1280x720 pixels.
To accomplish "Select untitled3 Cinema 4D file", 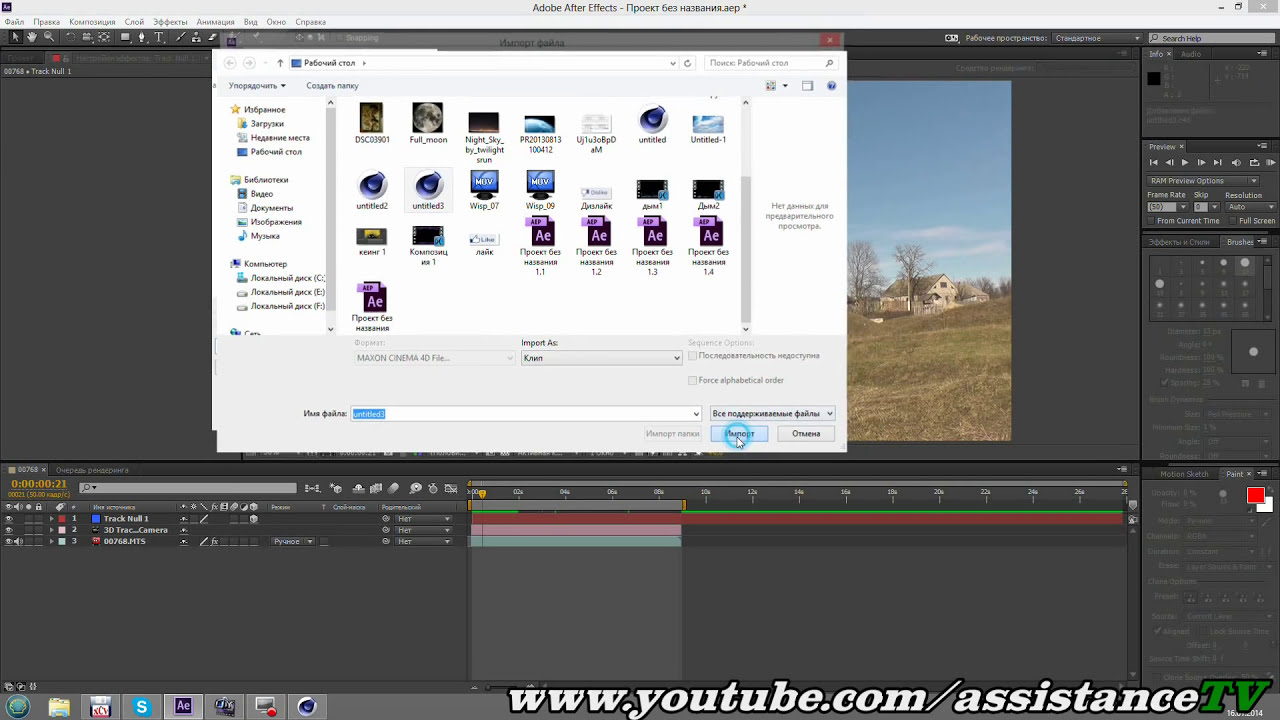I will [428, 190].
